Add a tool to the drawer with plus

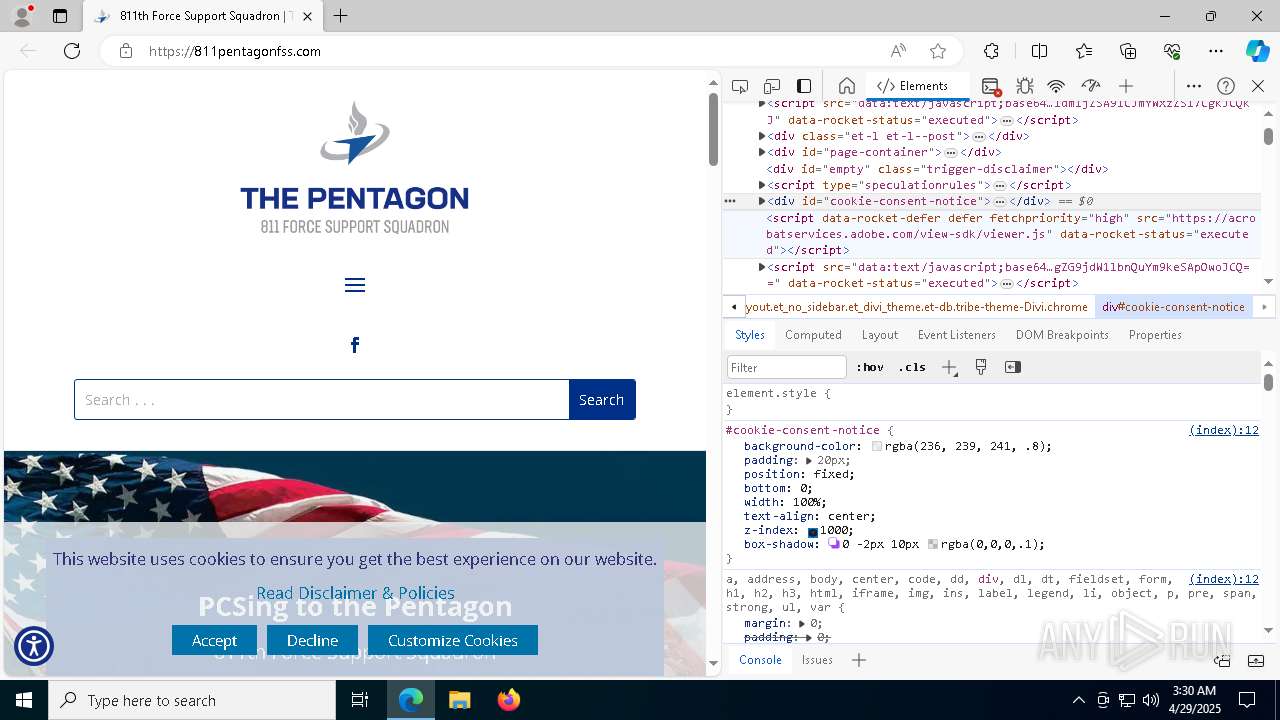pos(859,660)
